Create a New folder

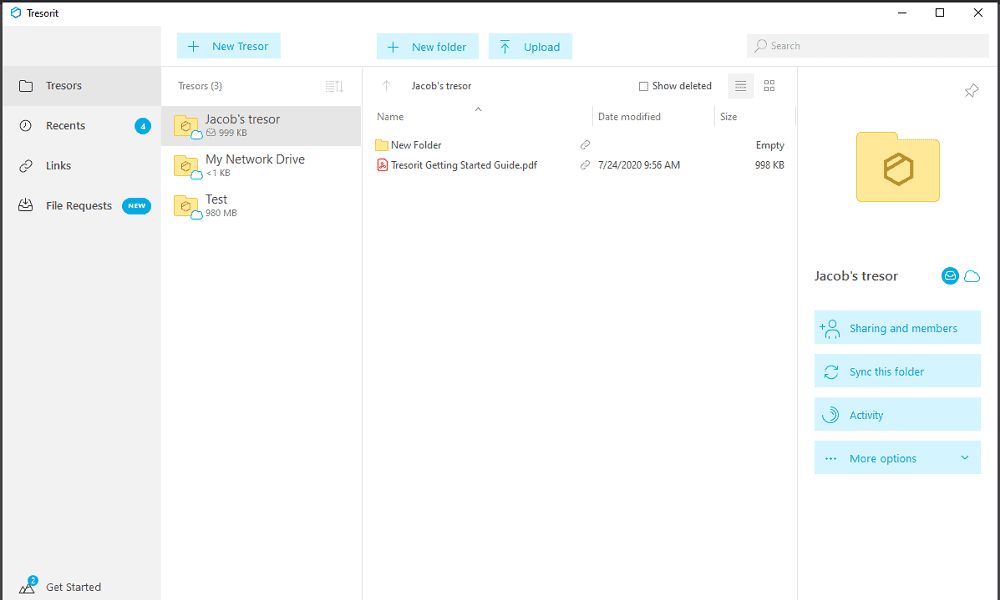point(427,47)
